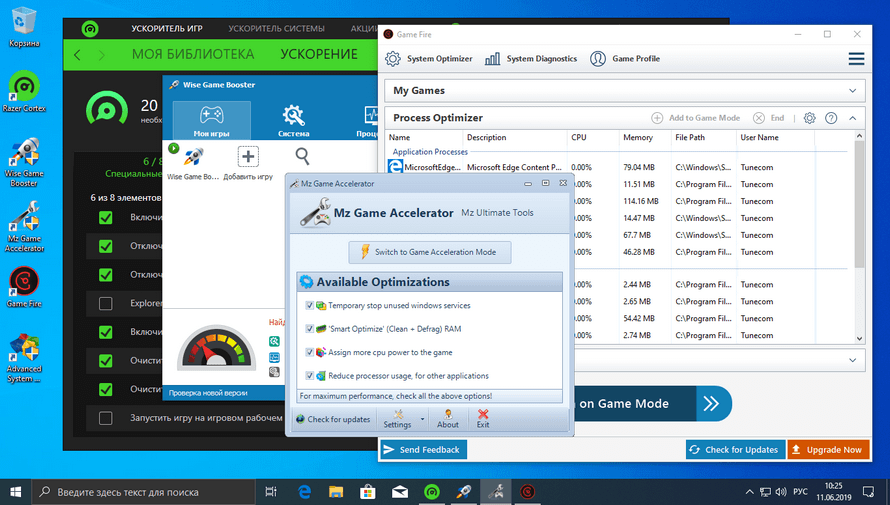The height and width of the screenshot is (505, 890).
Task: Click Exit in Mz Game Accelerator
Action: 483,419
